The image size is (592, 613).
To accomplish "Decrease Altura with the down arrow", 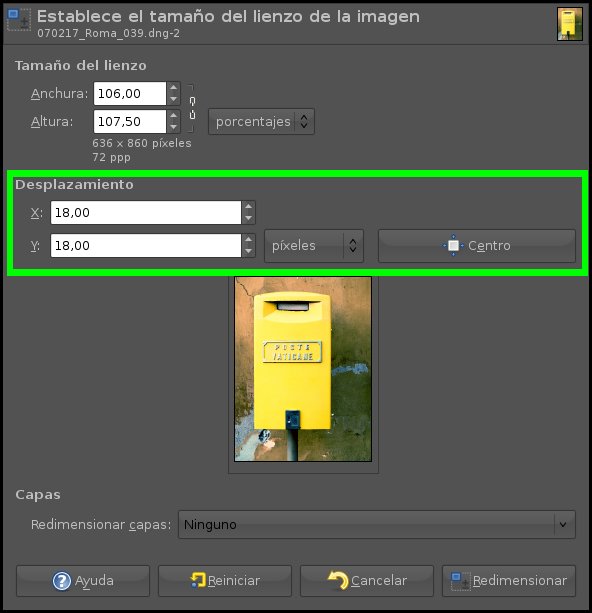I will pos(173,127).
